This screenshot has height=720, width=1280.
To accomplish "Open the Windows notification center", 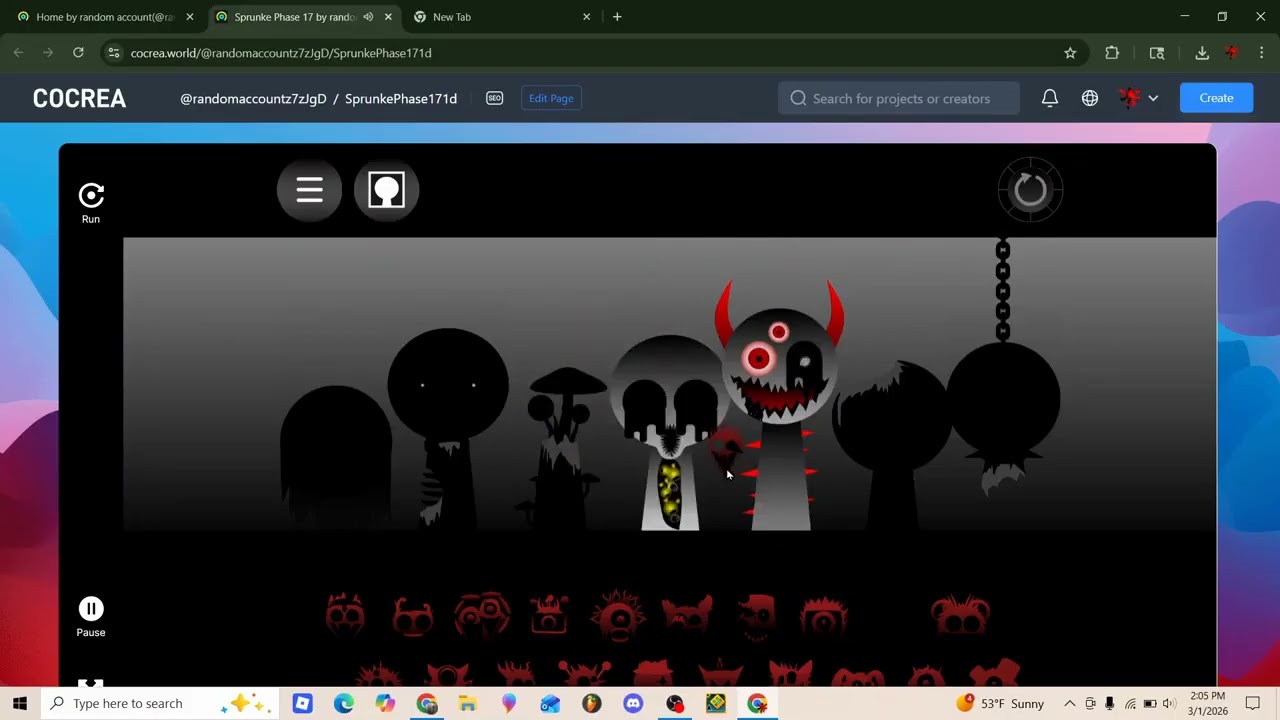I will tap(1253, 704).
